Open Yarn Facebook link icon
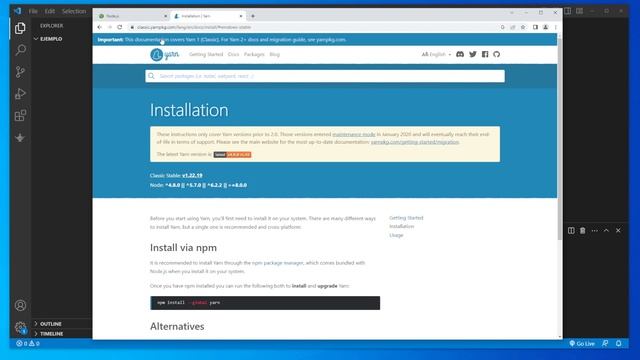Screen dimensions: 640x360 tap(485, 54)
